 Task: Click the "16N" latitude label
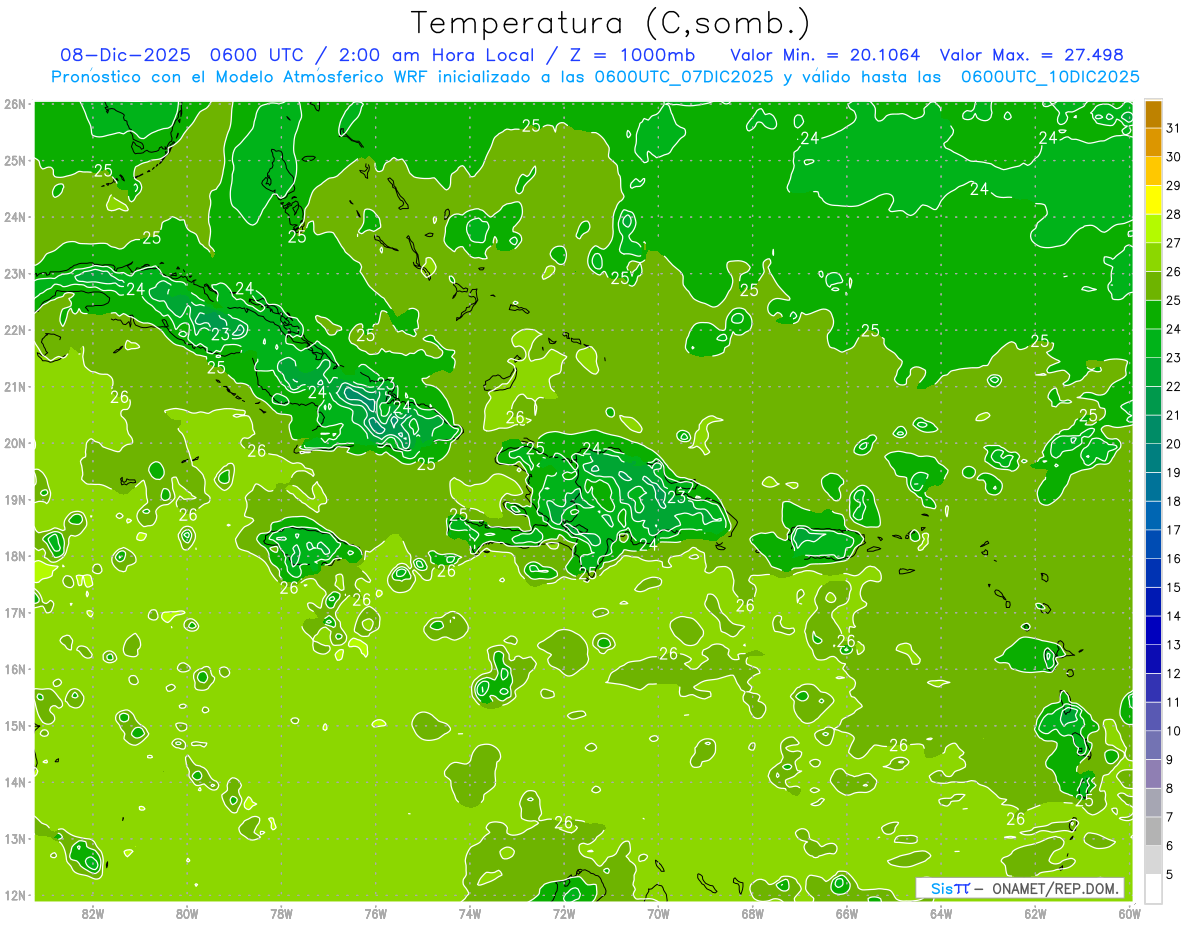[x=15, y=669]
